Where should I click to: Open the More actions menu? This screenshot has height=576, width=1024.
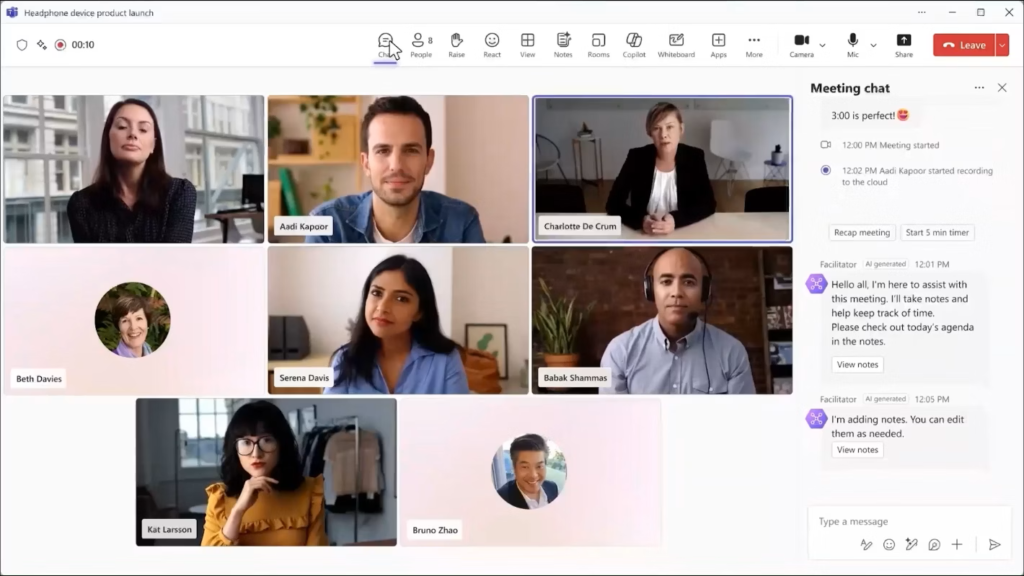tap(754, 45)
